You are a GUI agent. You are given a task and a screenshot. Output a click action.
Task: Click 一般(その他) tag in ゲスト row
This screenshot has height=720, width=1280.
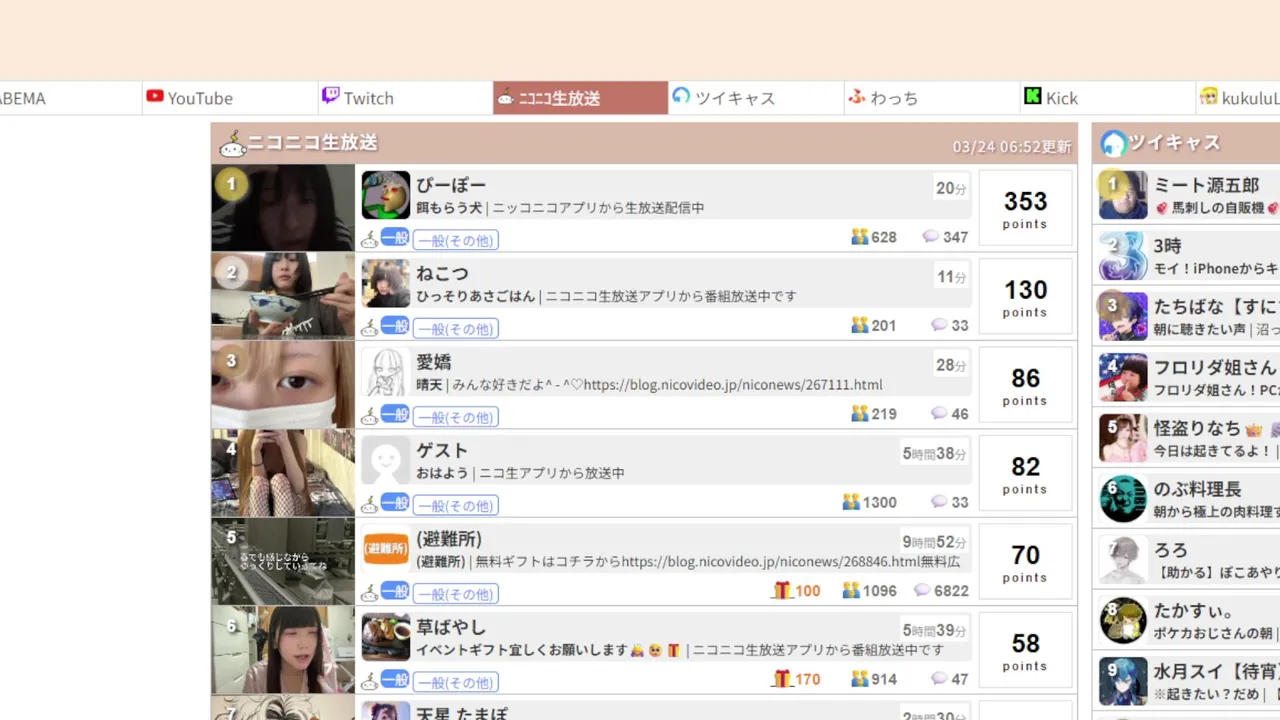[456, 505]
